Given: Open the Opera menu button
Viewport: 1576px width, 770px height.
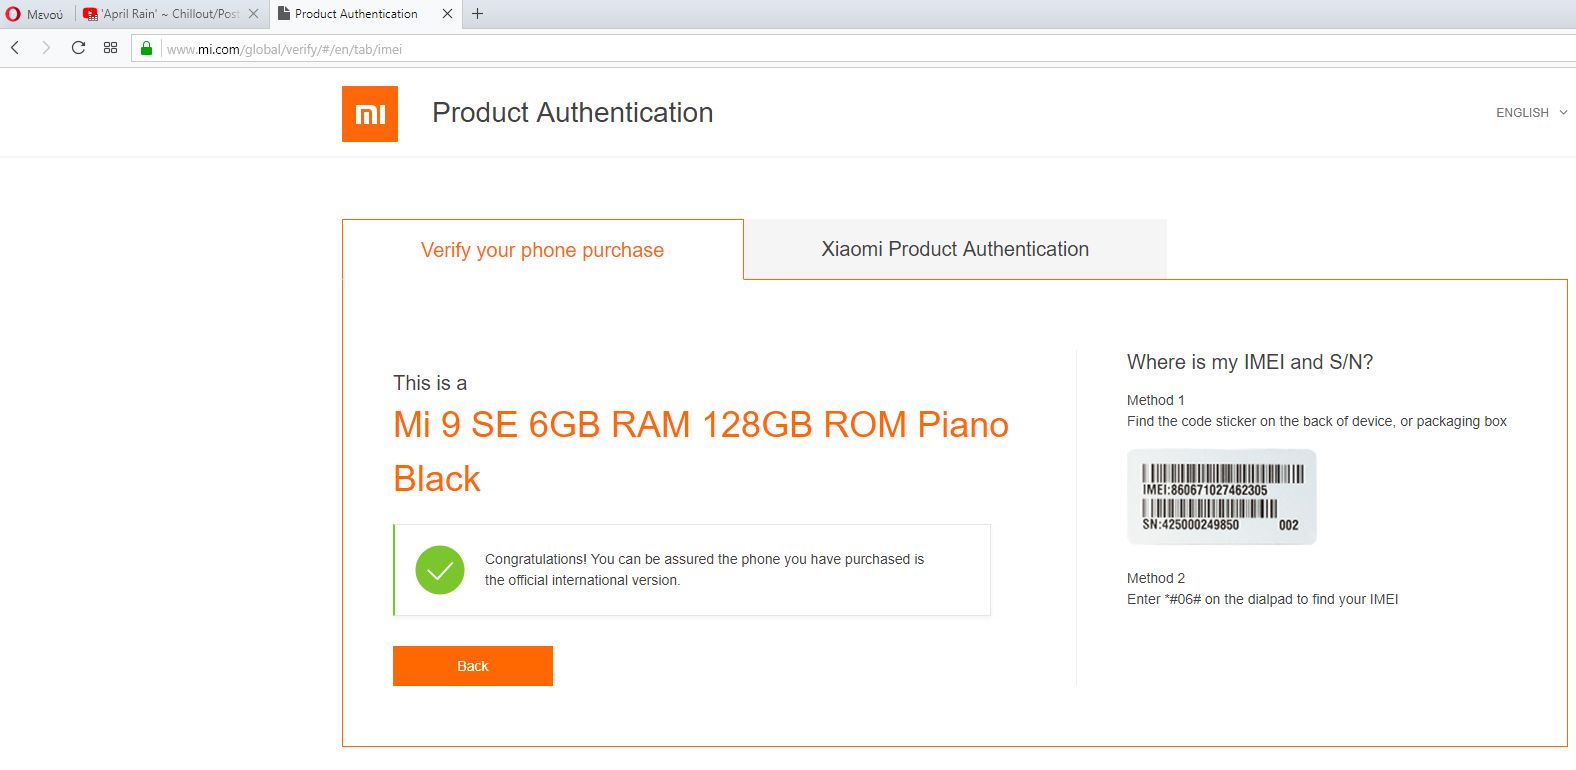Looking at the screenshot, I should click(x=34, y=14).
